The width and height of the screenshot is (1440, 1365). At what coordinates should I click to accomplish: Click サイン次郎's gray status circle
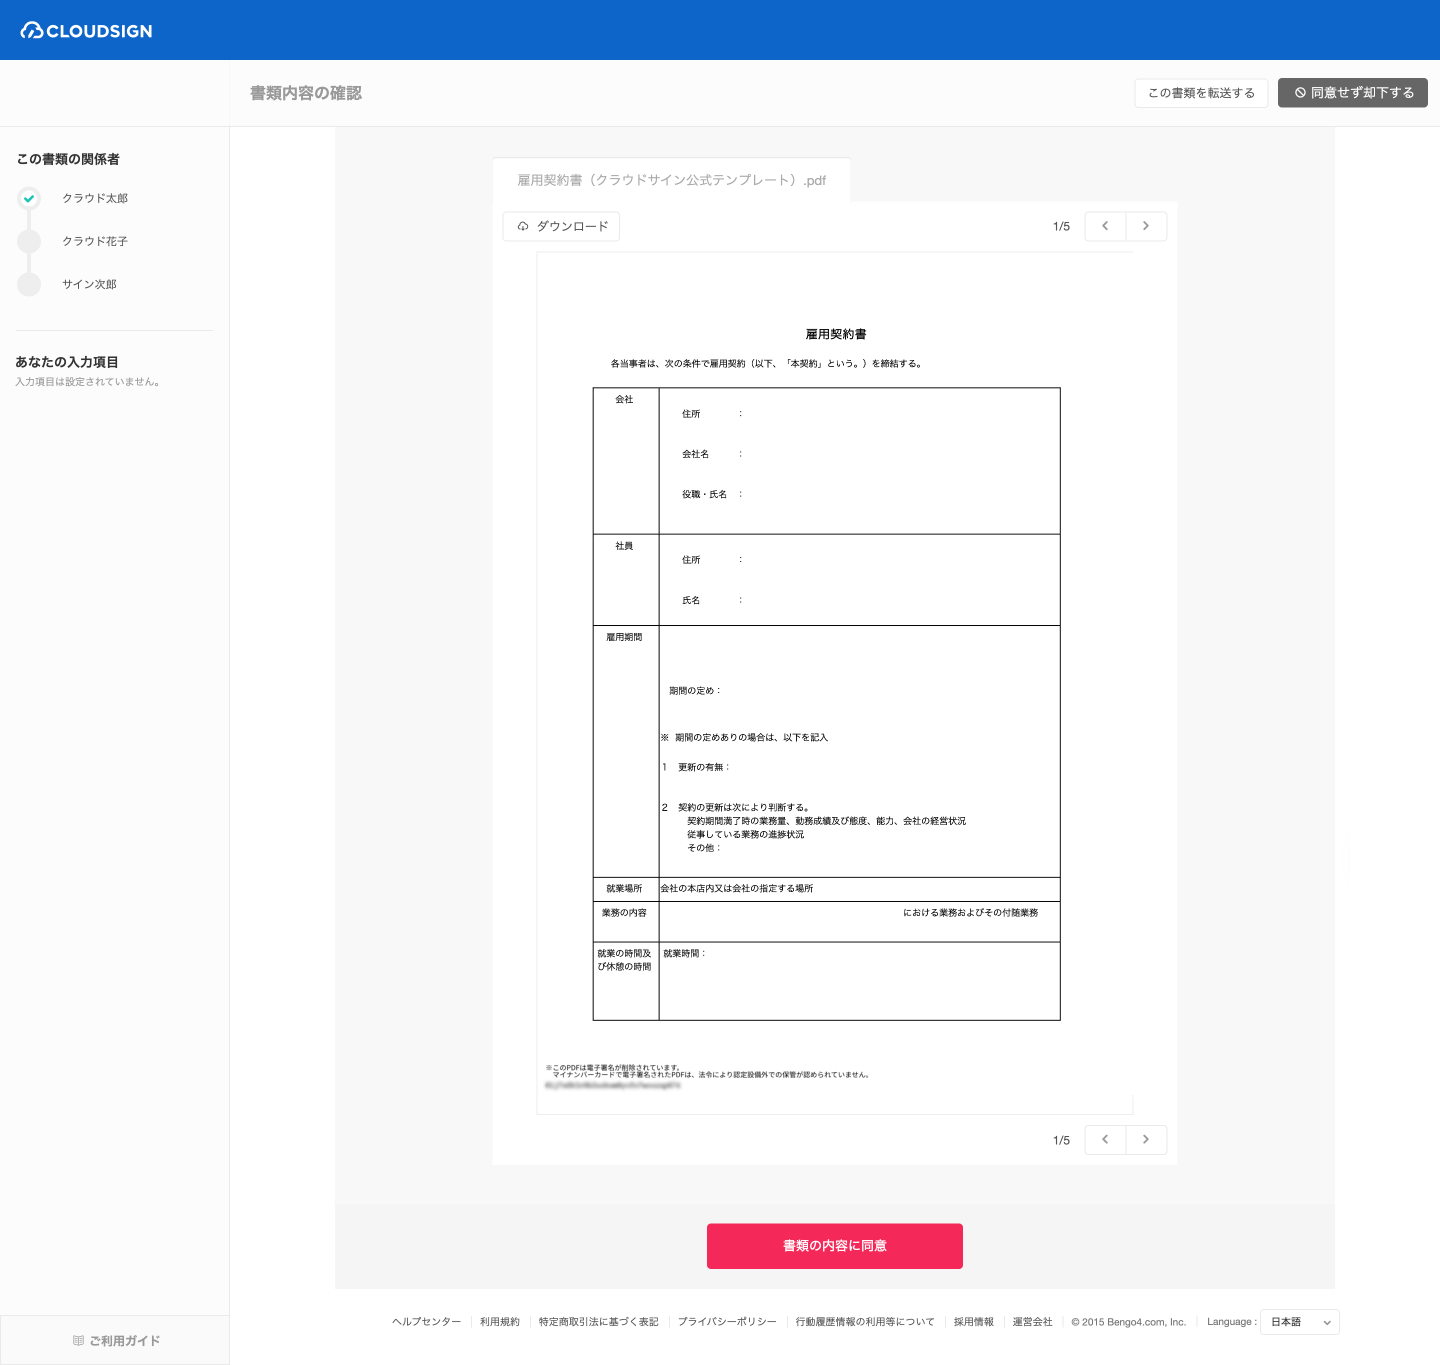(x=29, y=284)
